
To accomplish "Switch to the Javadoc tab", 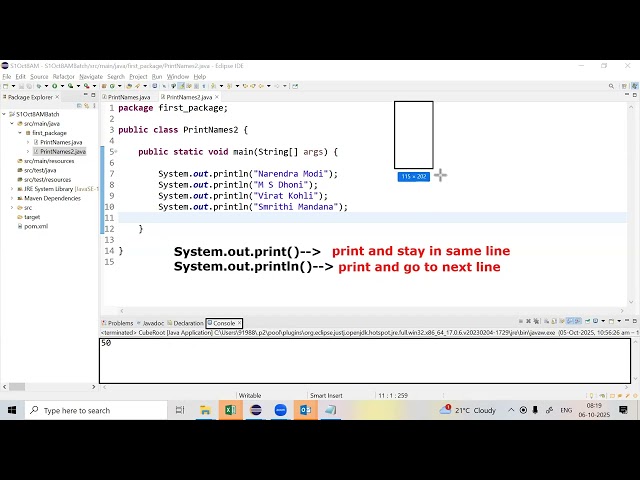I will (151, 323).
